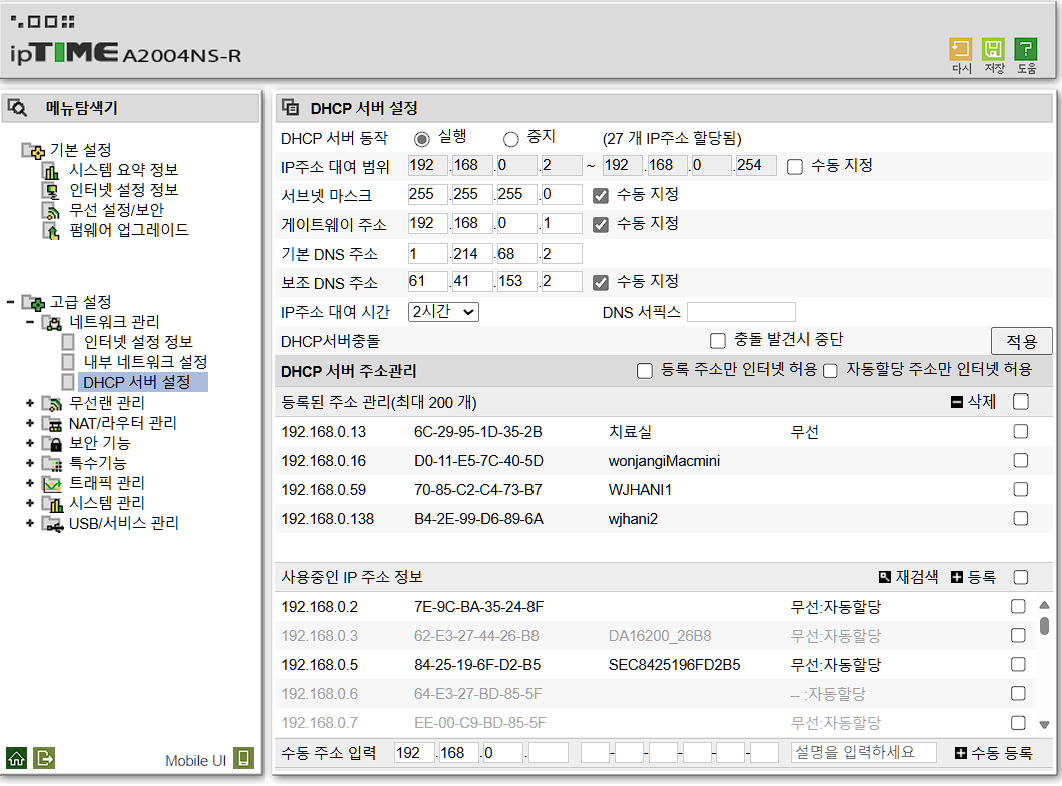Click the 펌웨어 업그레이드 icon

[x=51, y=230]
